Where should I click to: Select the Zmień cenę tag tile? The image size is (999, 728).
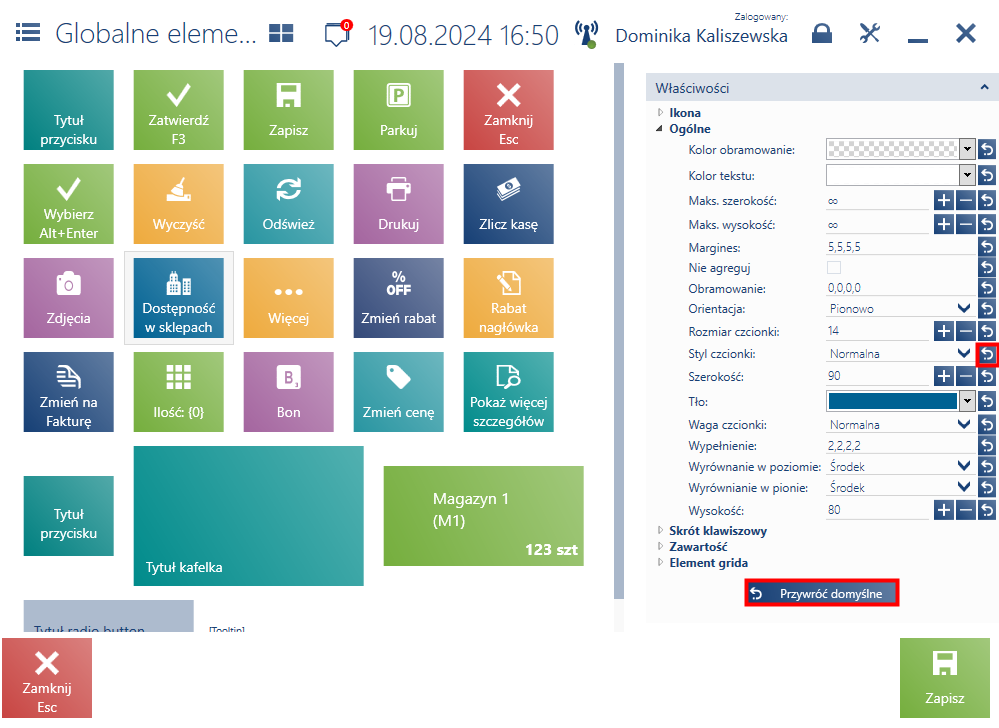[399, 392]
